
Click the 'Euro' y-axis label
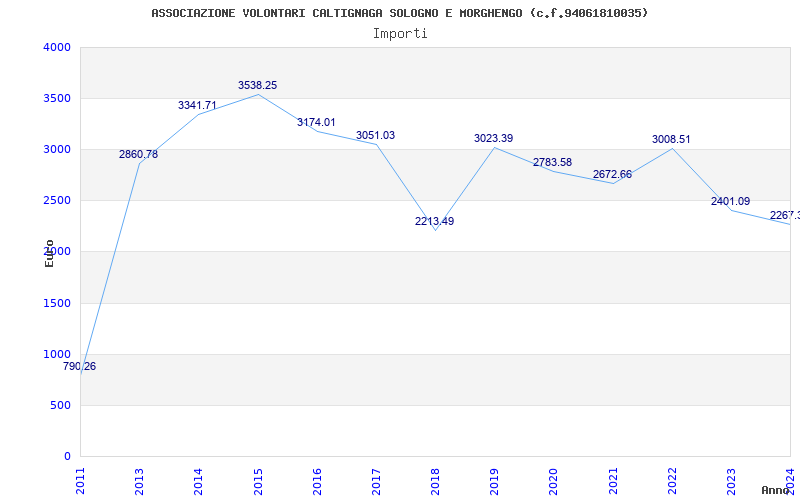pos(49,253)
